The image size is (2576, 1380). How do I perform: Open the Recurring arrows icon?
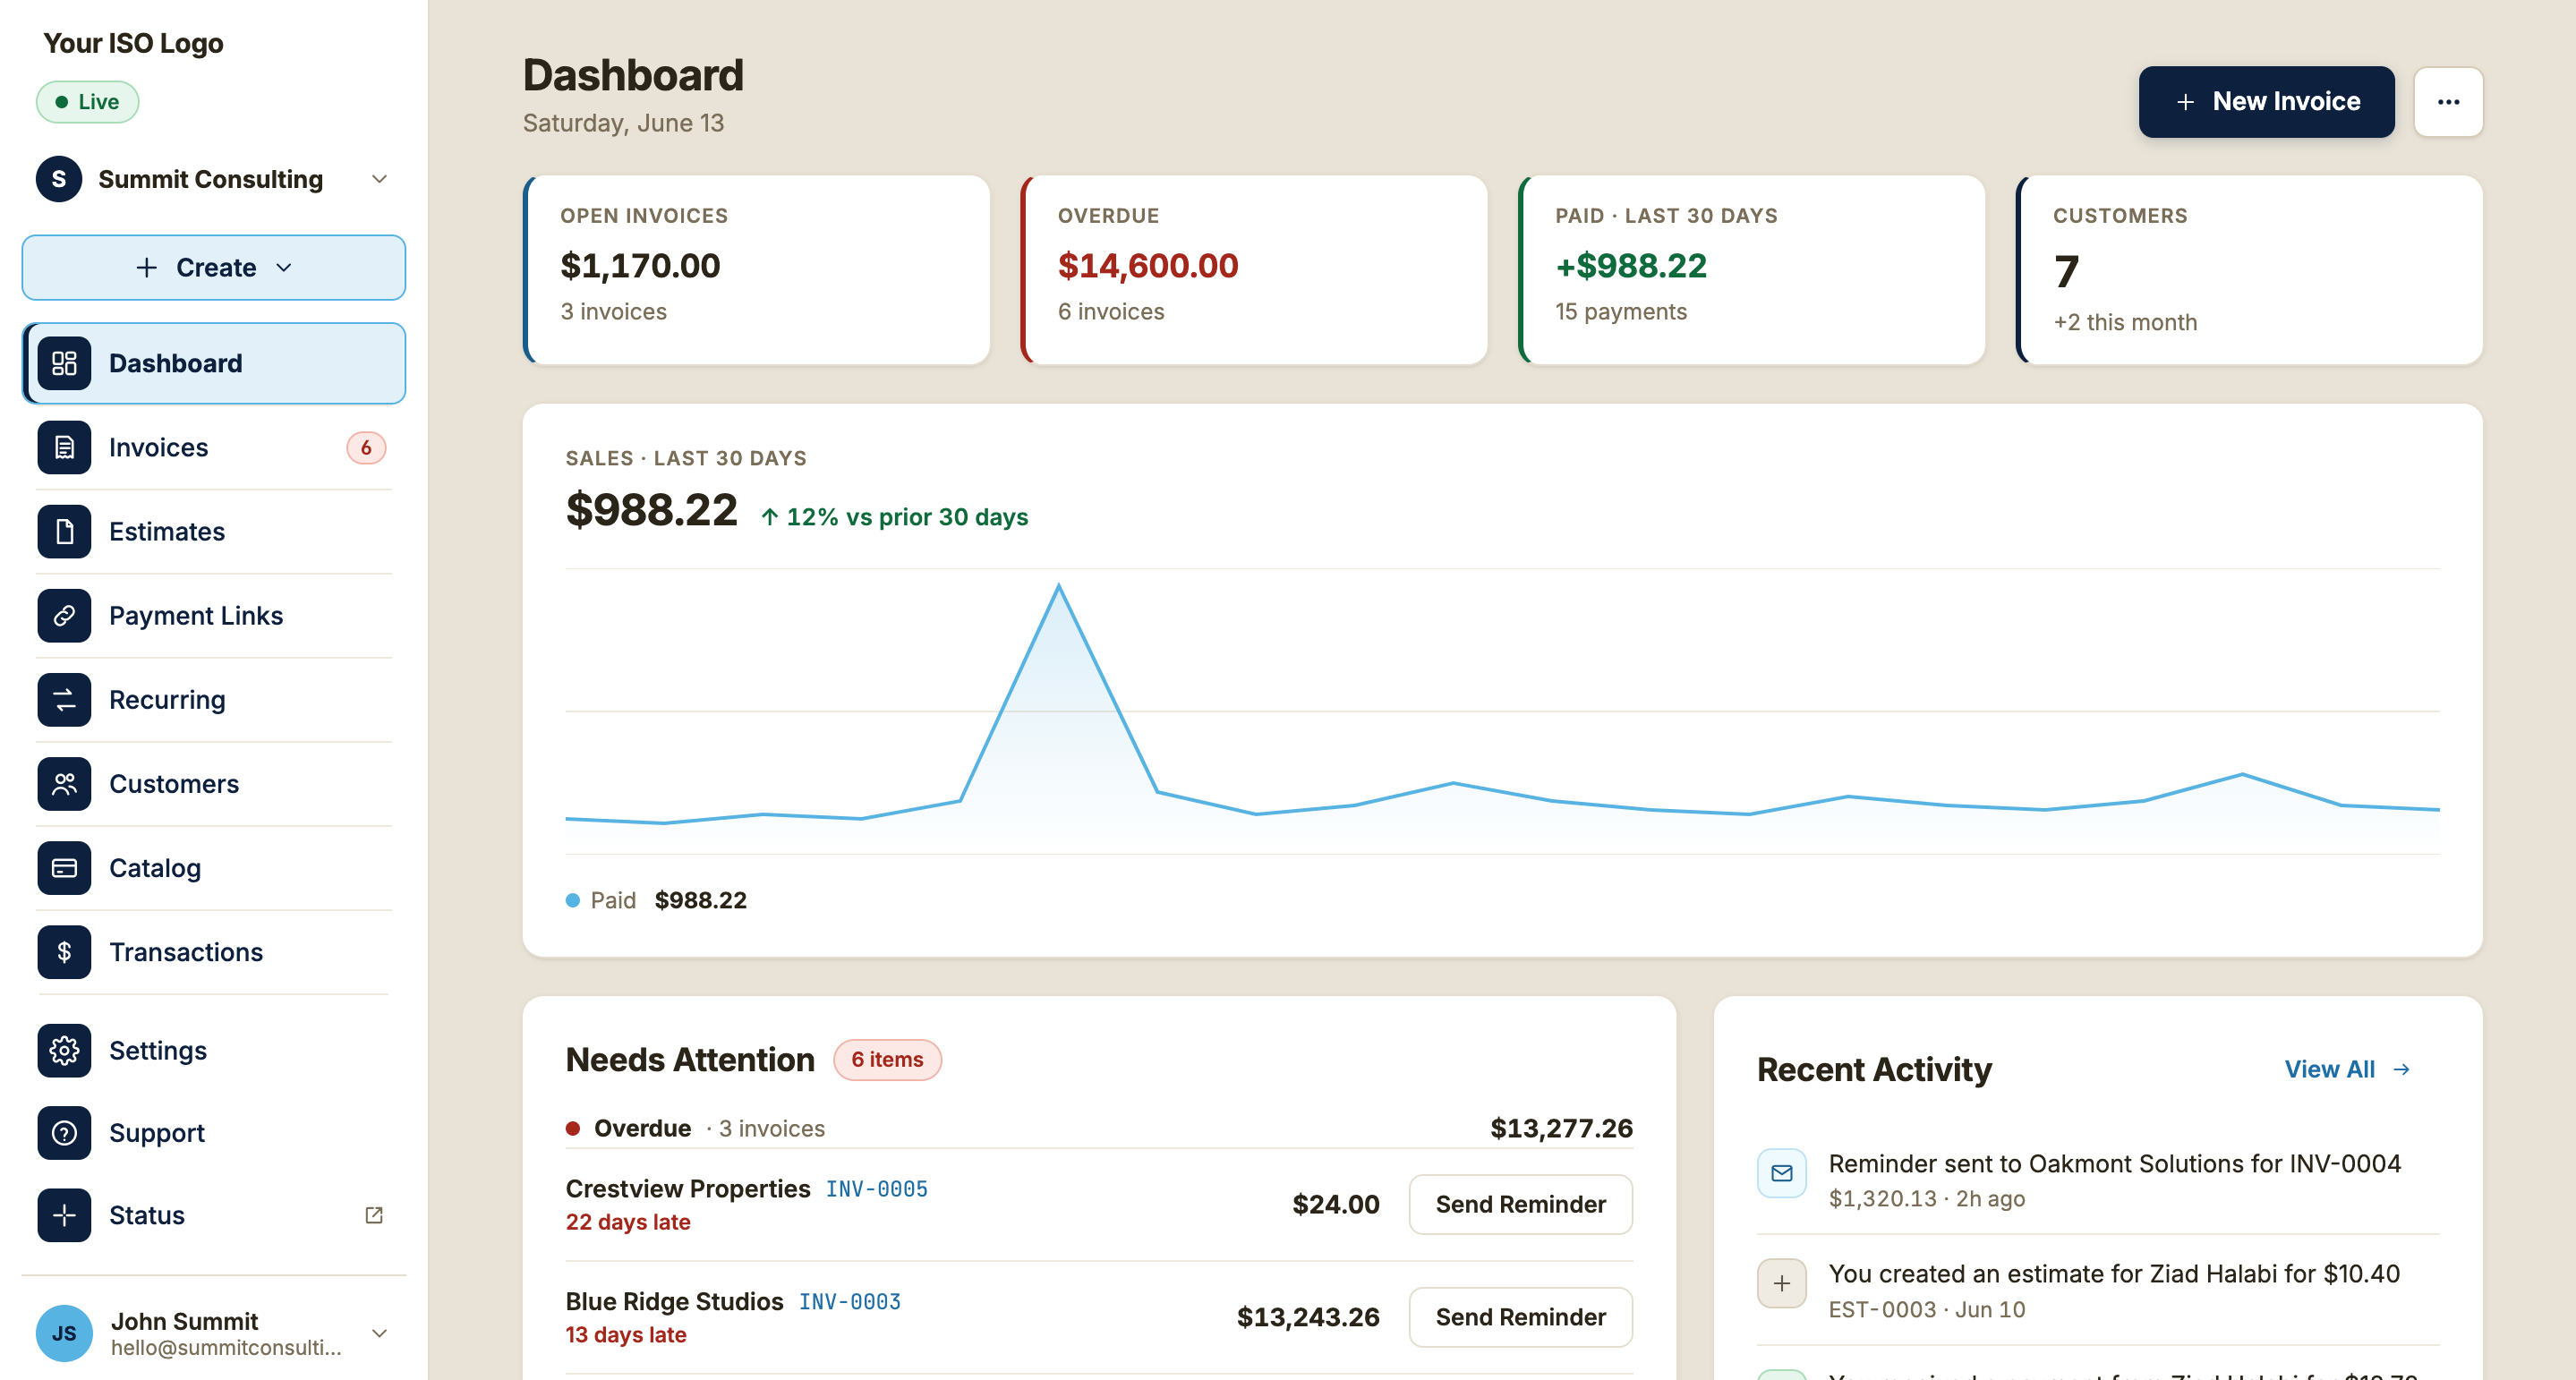click(64, 699)
